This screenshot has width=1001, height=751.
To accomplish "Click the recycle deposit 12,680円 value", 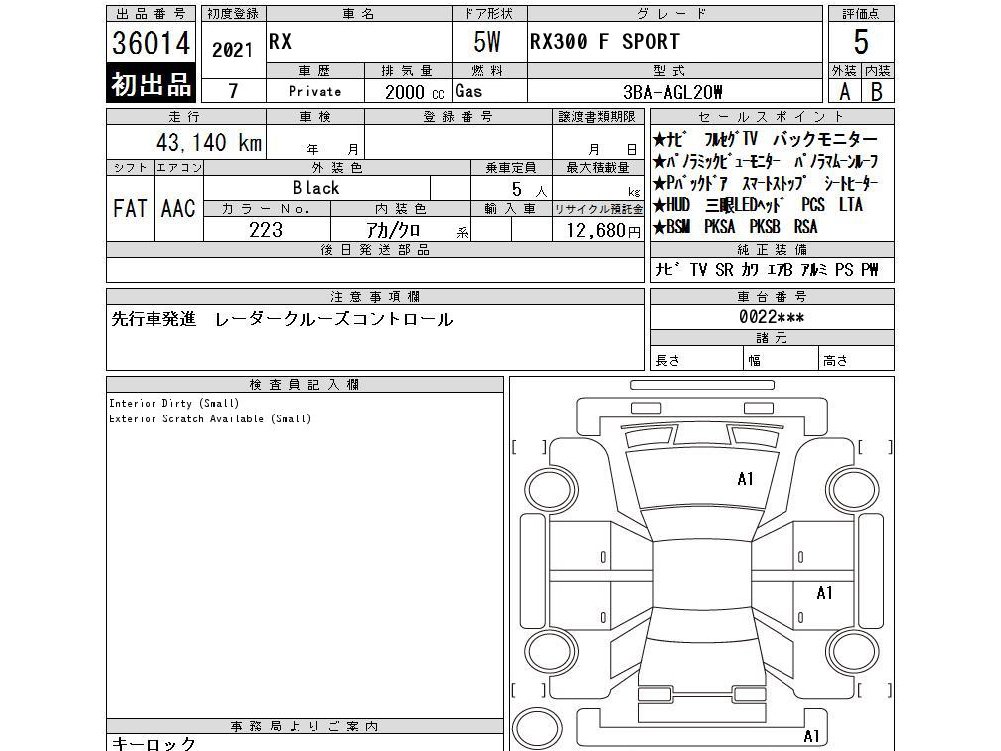I will click(603, 230).
